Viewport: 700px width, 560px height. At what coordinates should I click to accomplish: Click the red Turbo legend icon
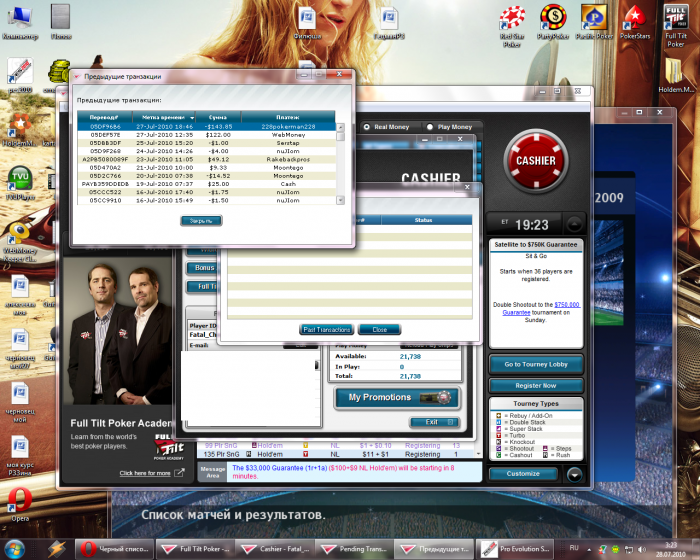pos(498,435)
